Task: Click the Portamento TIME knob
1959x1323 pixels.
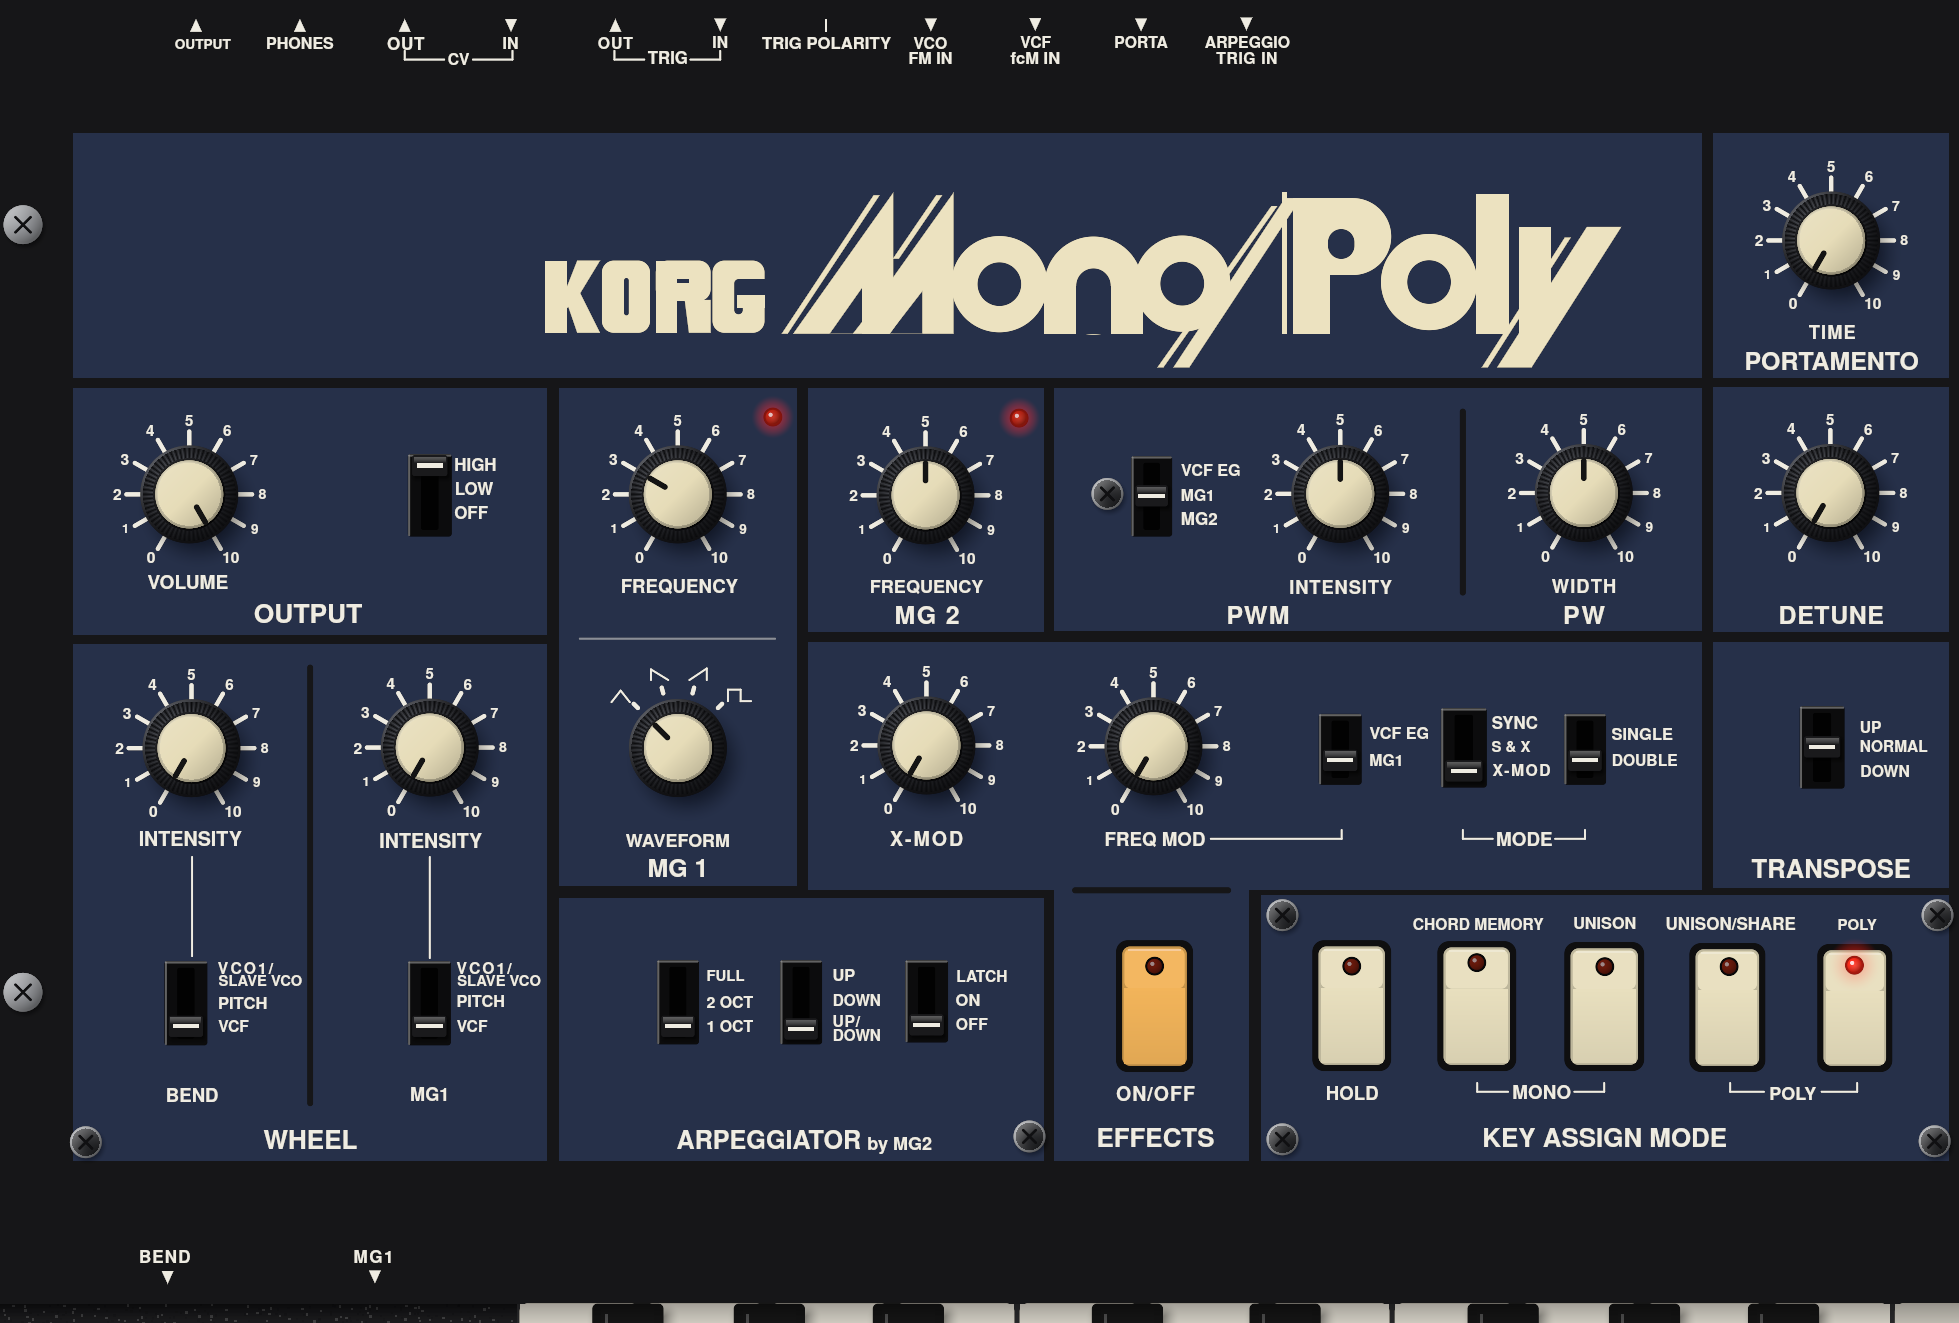Action: [x=1830, y=241]
